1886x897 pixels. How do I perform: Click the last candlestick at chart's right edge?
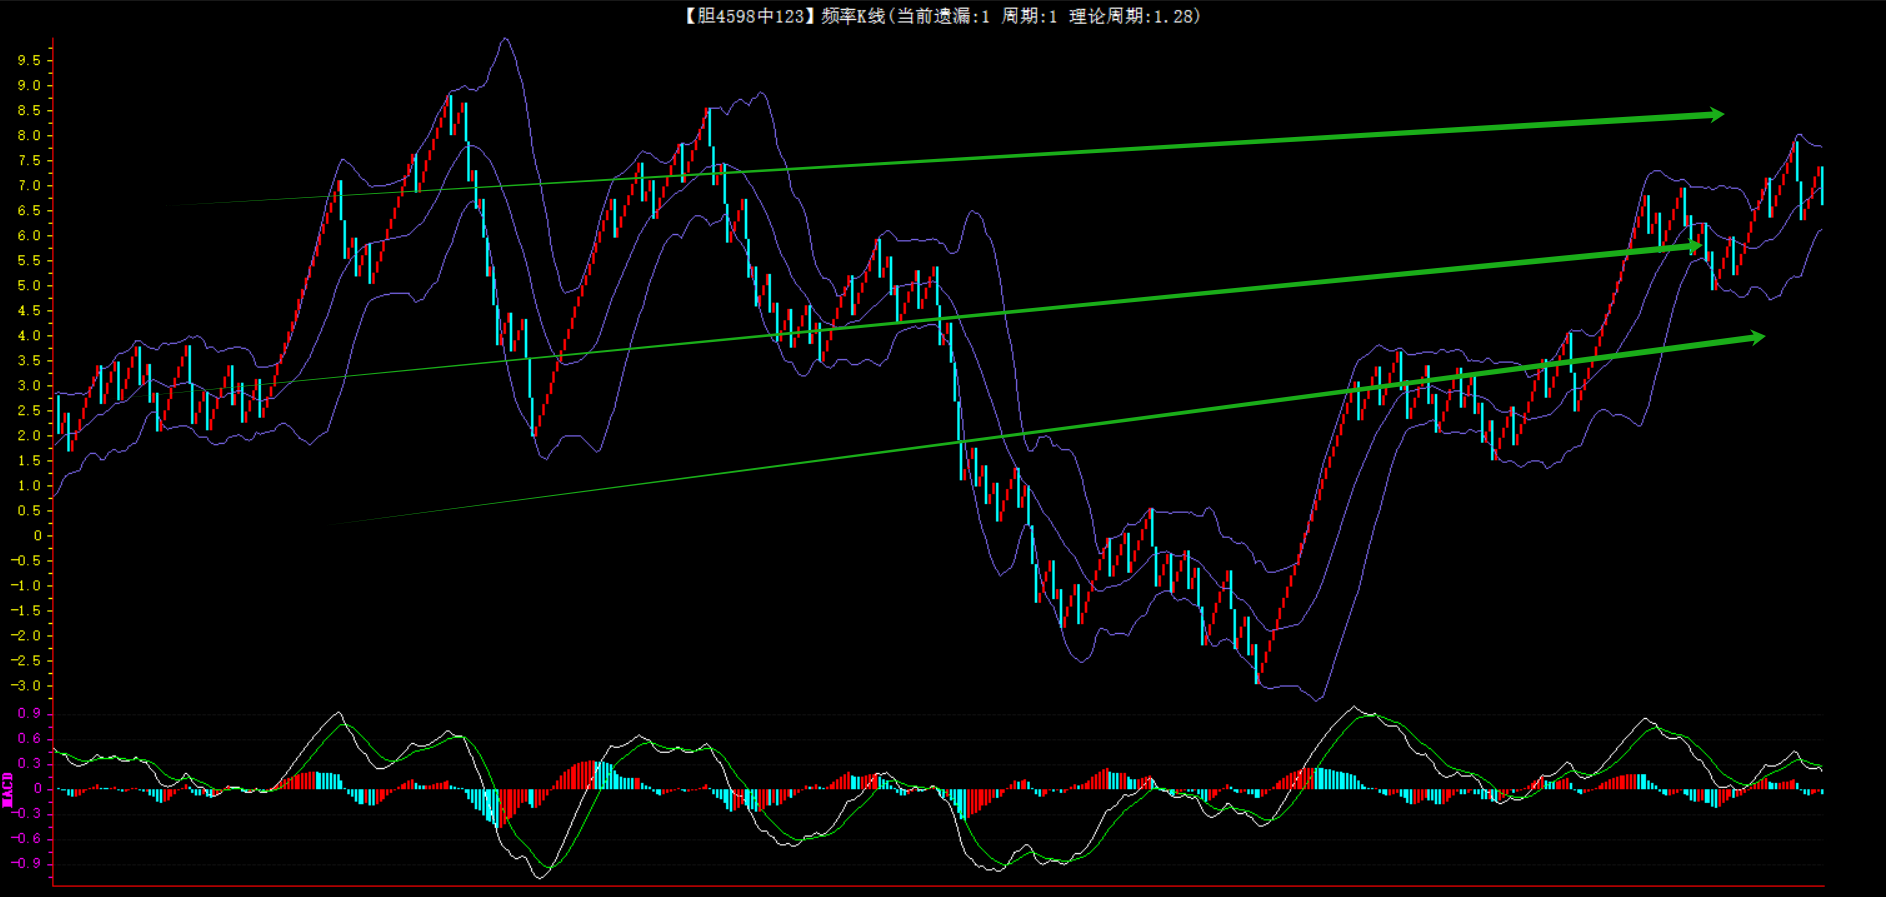click(x=1821, y=186)
